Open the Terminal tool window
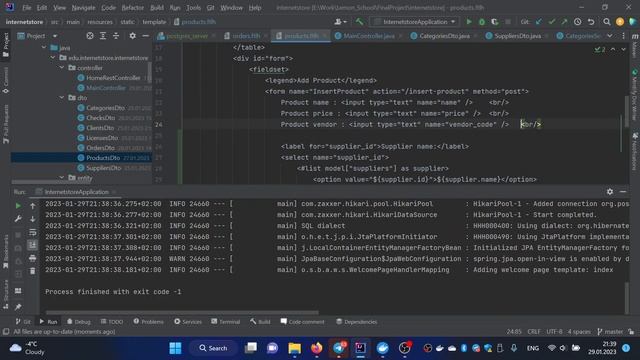640x360 pixels. [x=225, y=322]
